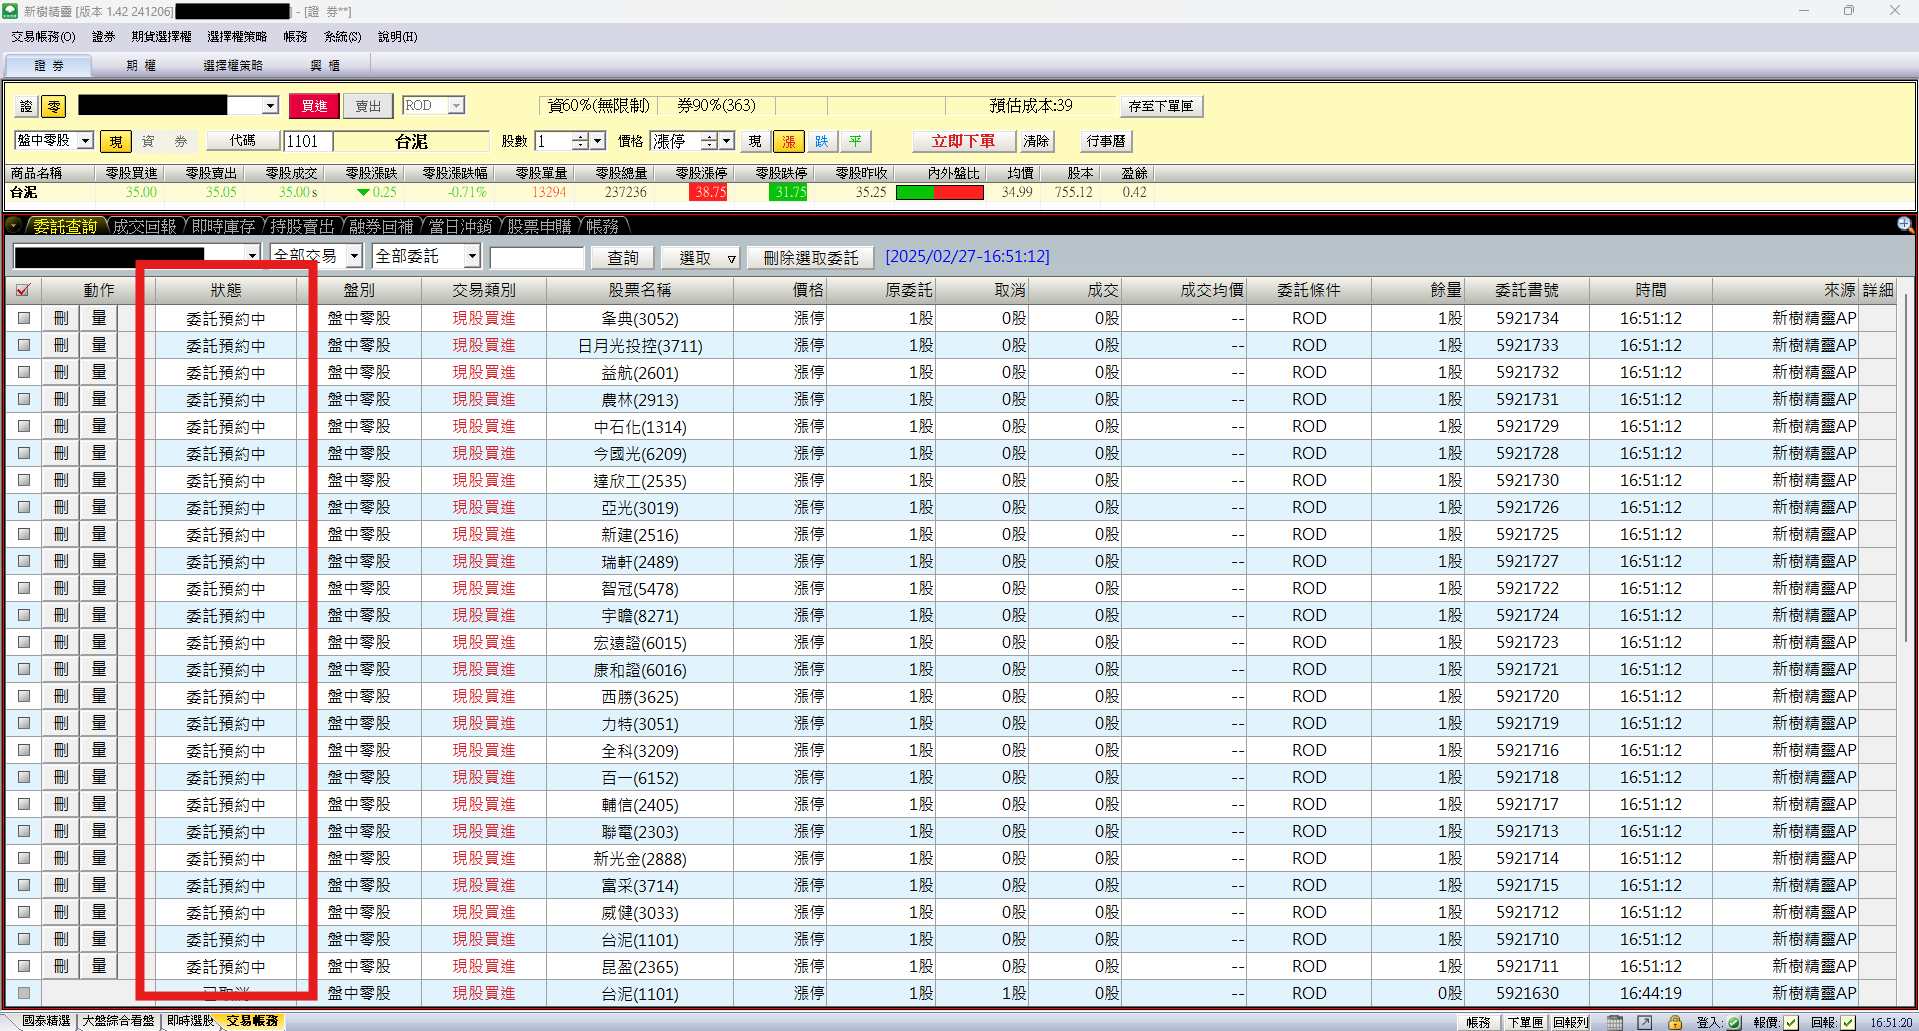
Task: Switch to the 興櫃 tab
Action: (324, 66)
